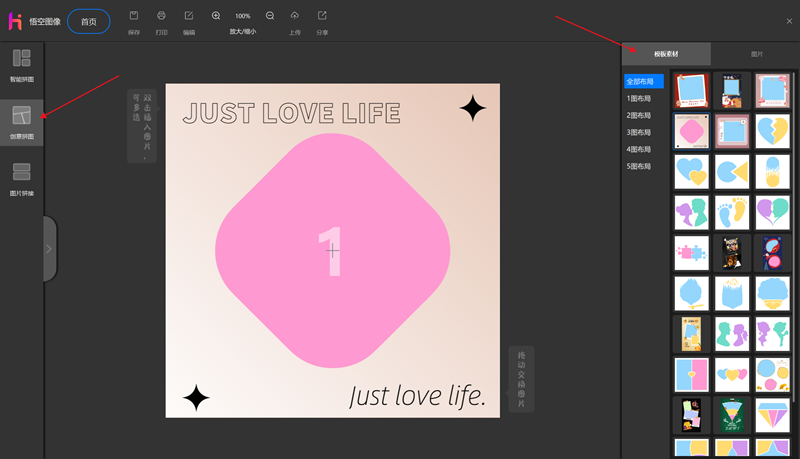Switch to the 图片 tab
This screenshot has height=459, width=800.
pos(756,54)
